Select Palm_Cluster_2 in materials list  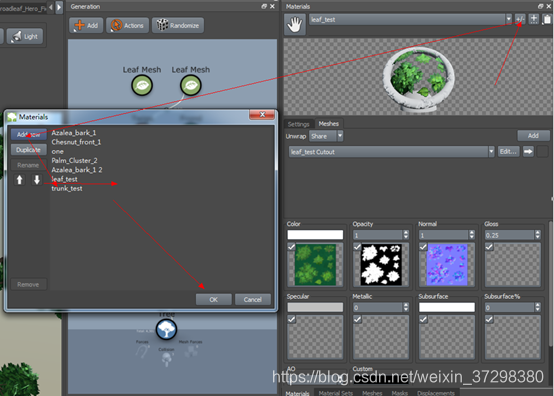75,161
